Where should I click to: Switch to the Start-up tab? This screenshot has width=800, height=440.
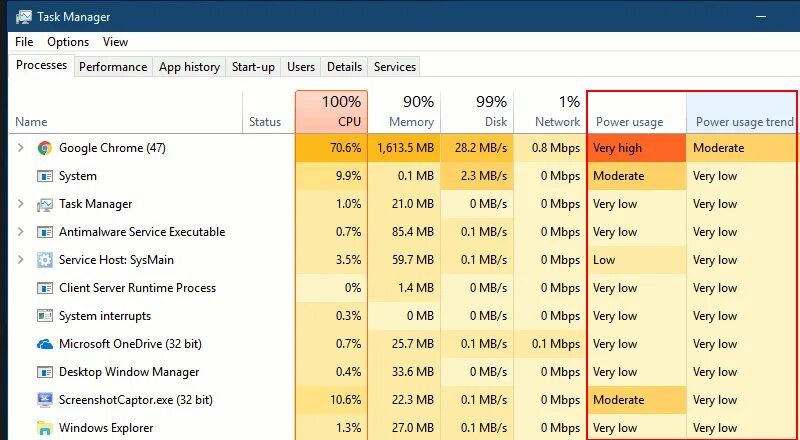coord(253,67)
